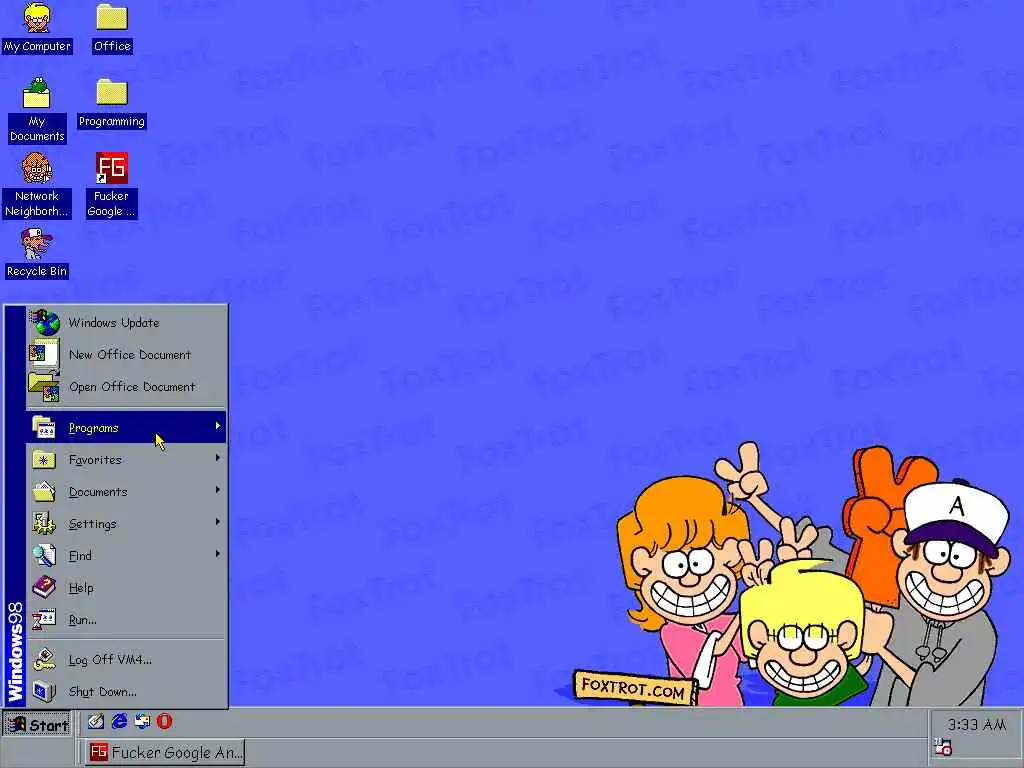Click the Start button on the taskbar
The width and height of the screenshot is (1024, 768).
(37, 725)
